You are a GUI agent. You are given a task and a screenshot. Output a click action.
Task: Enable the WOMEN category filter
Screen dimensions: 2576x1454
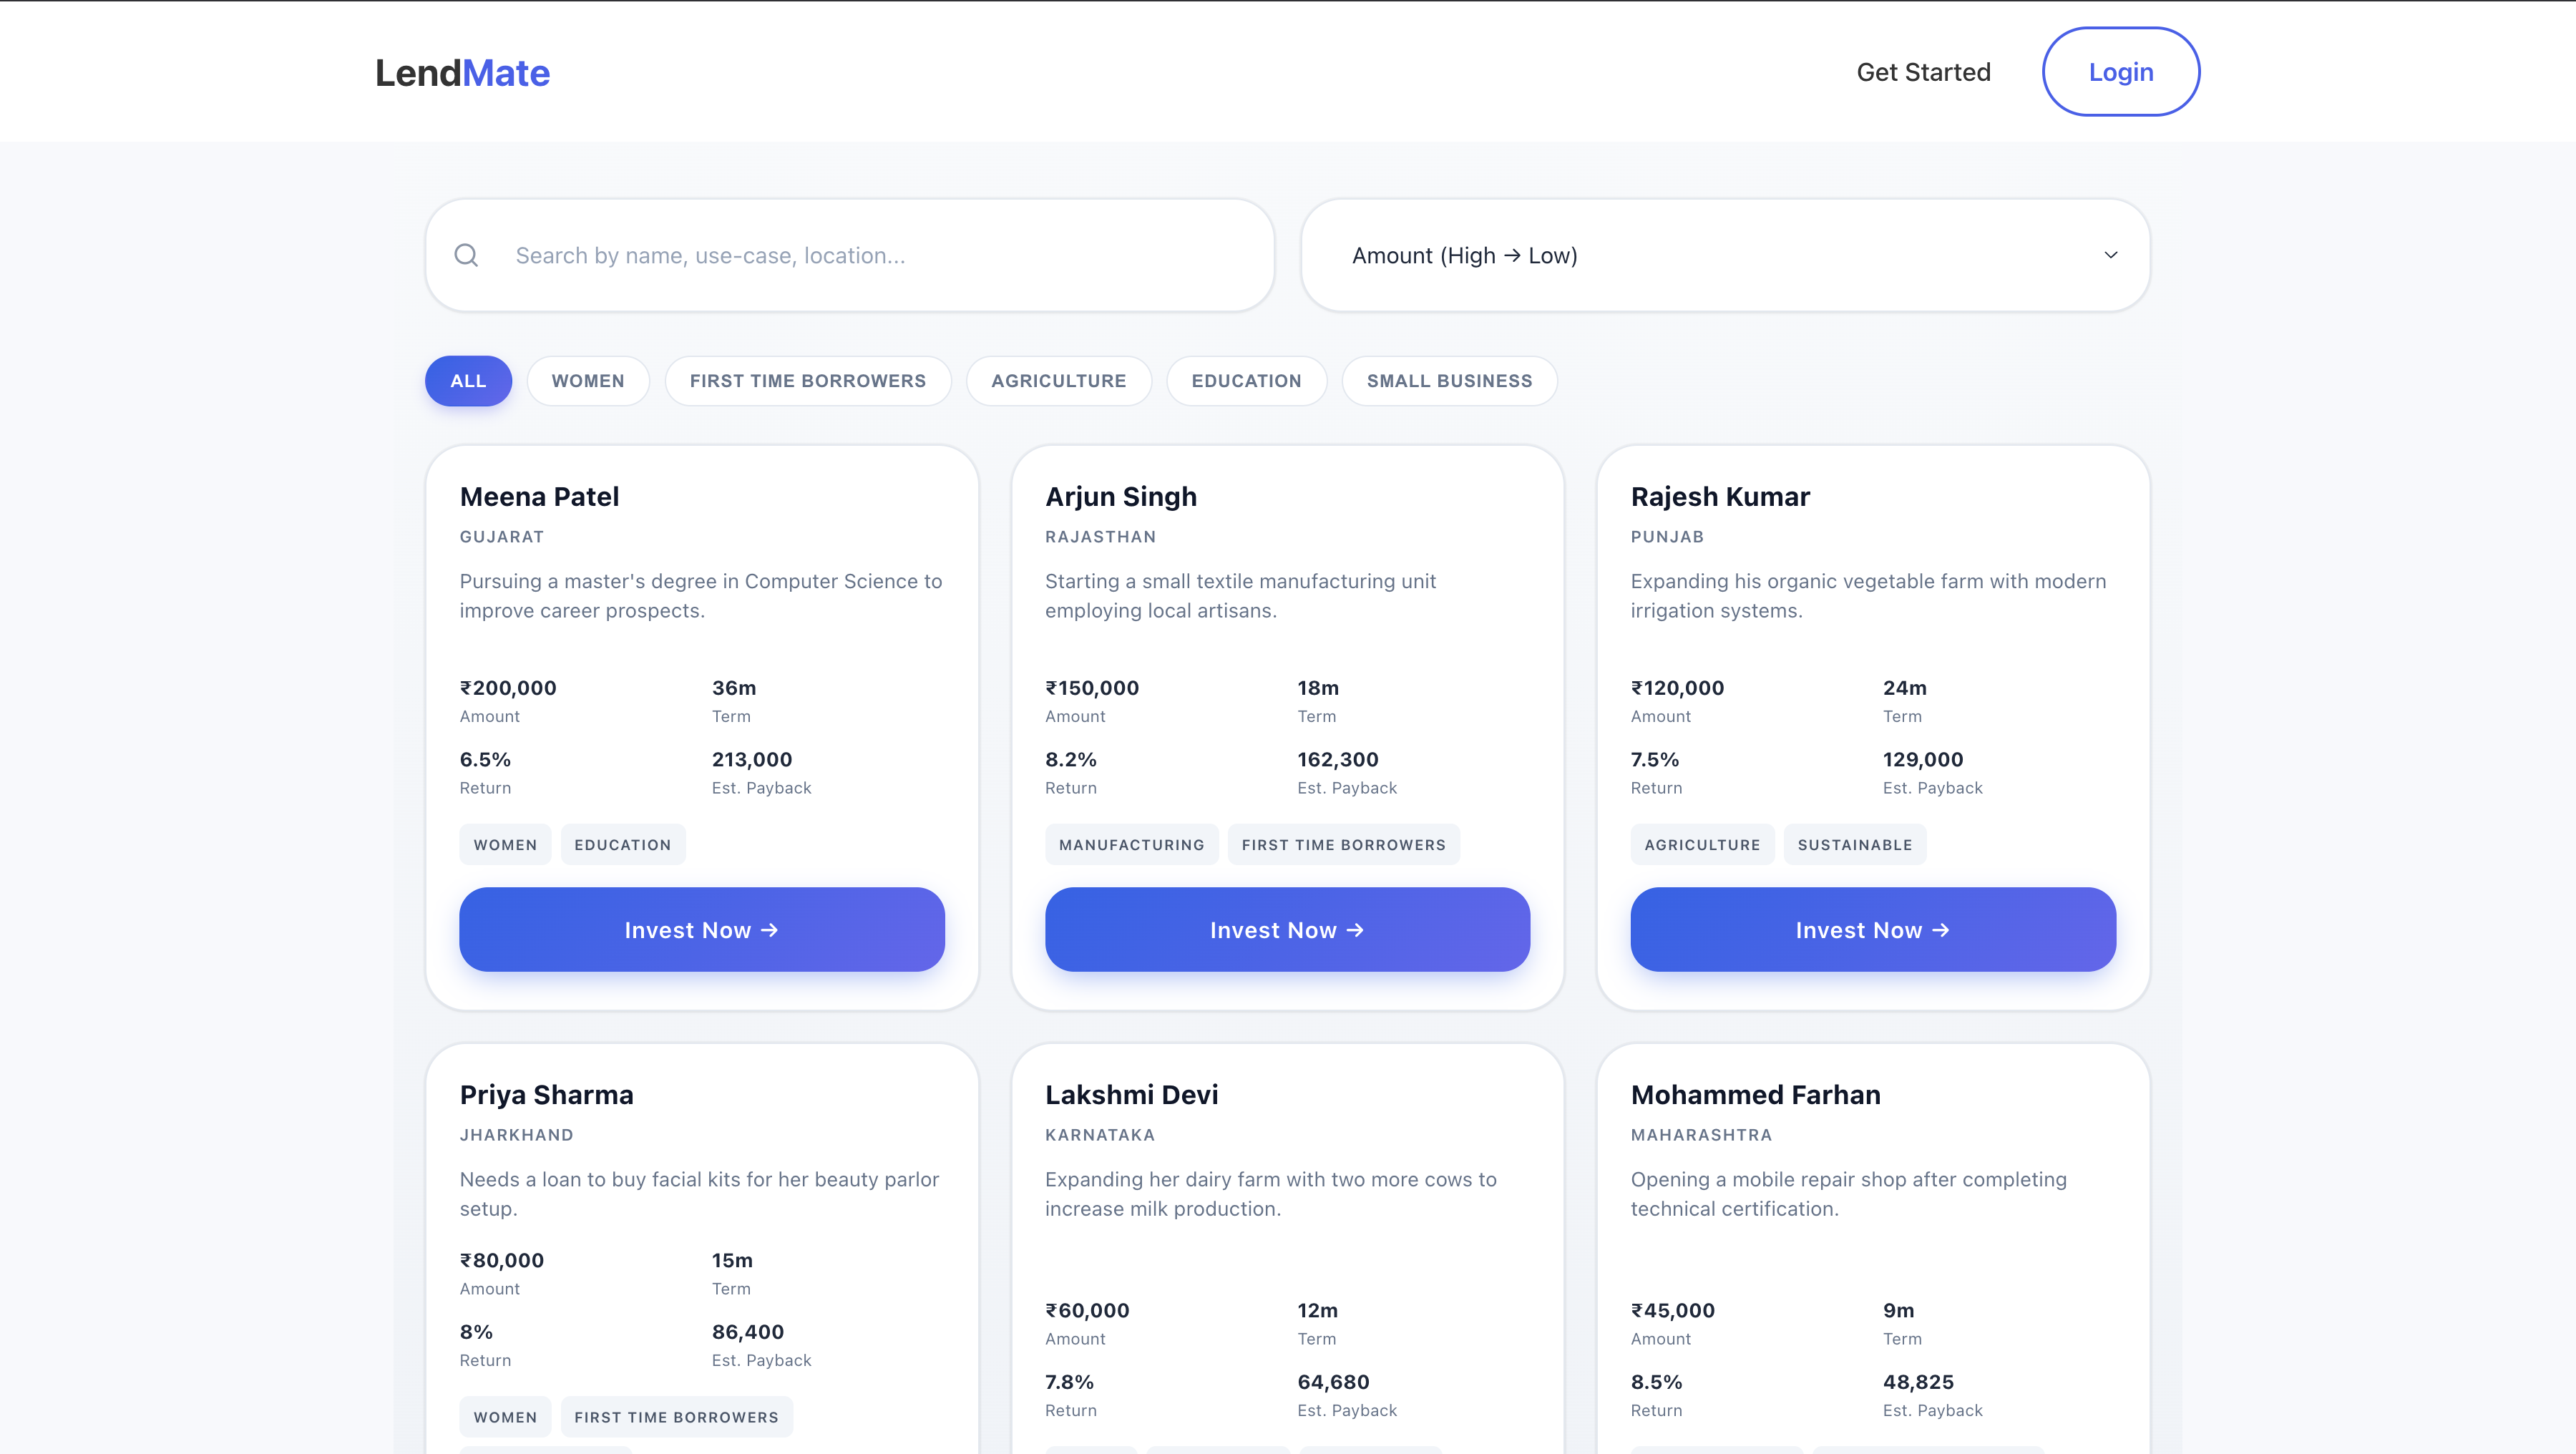588,380
